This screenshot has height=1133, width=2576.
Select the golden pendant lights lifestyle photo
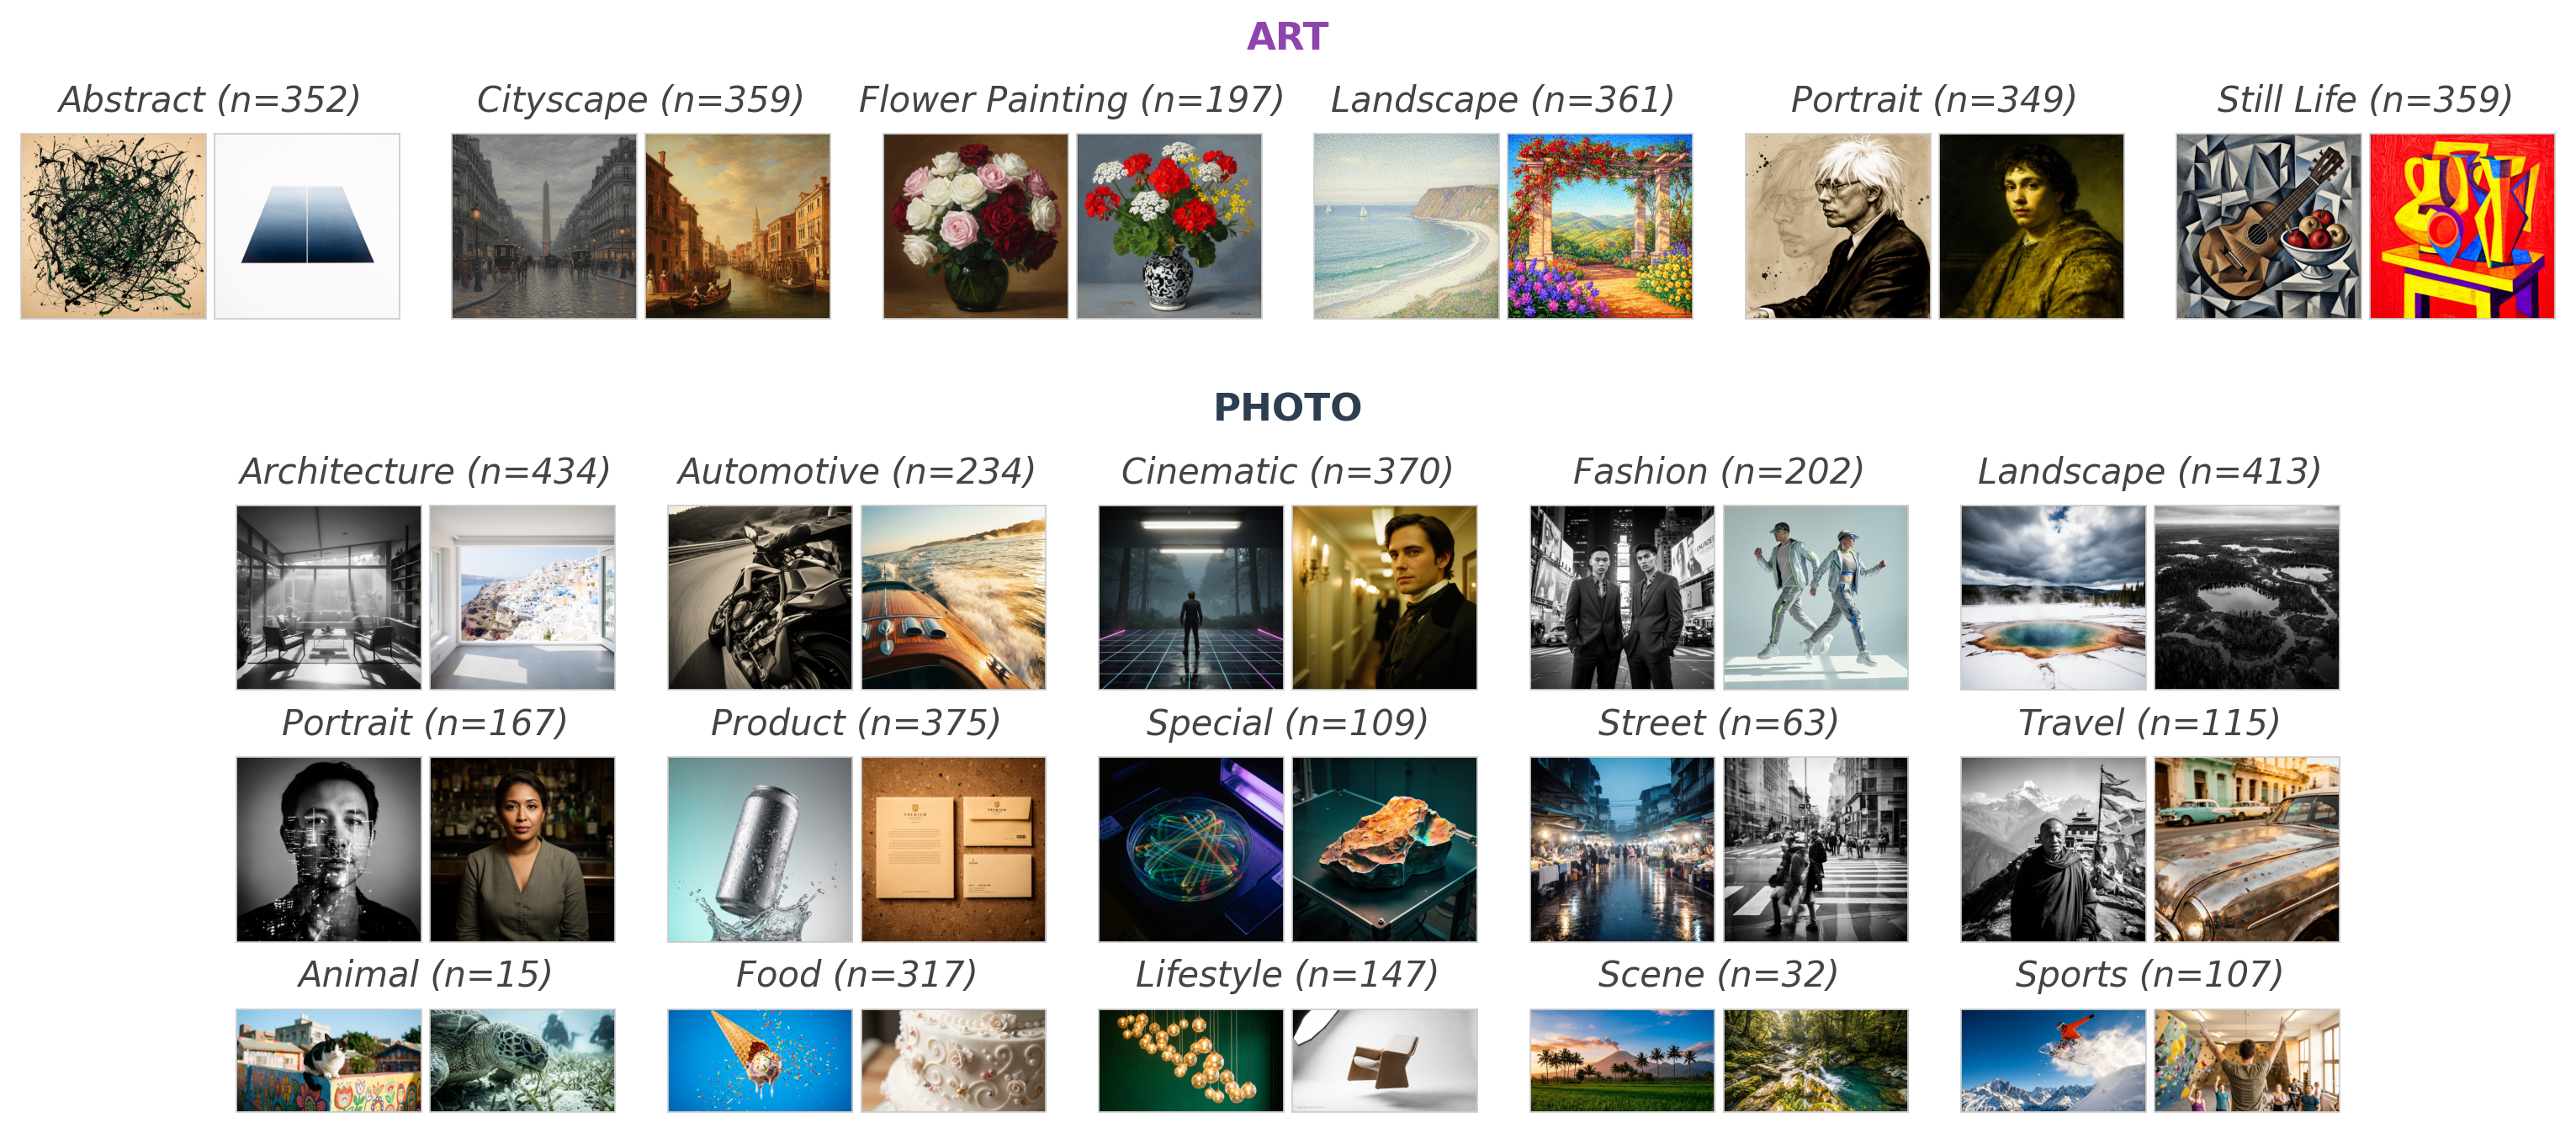(1190, 1060)
